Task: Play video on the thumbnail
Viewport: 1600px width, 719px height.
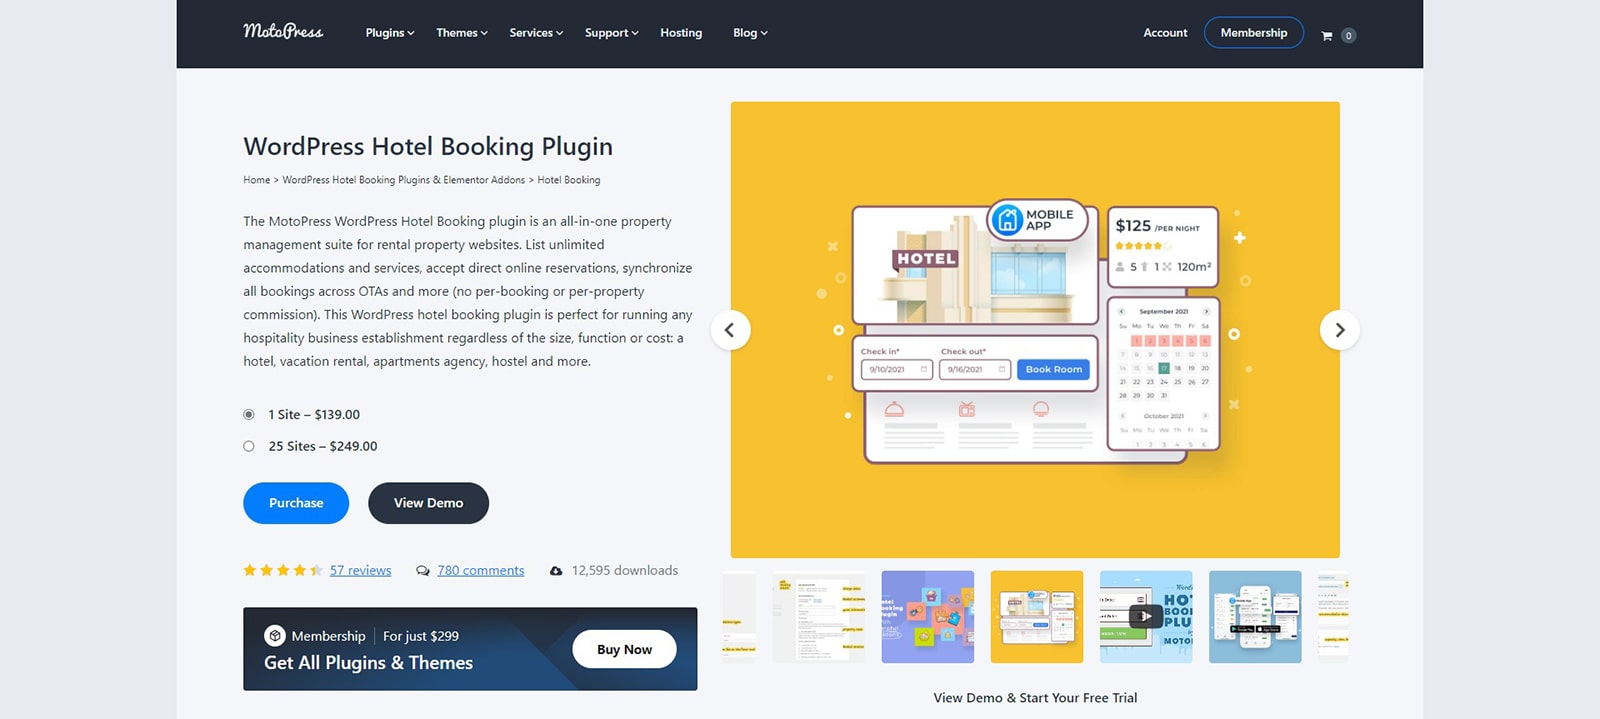Action: tap(1146, 616)
